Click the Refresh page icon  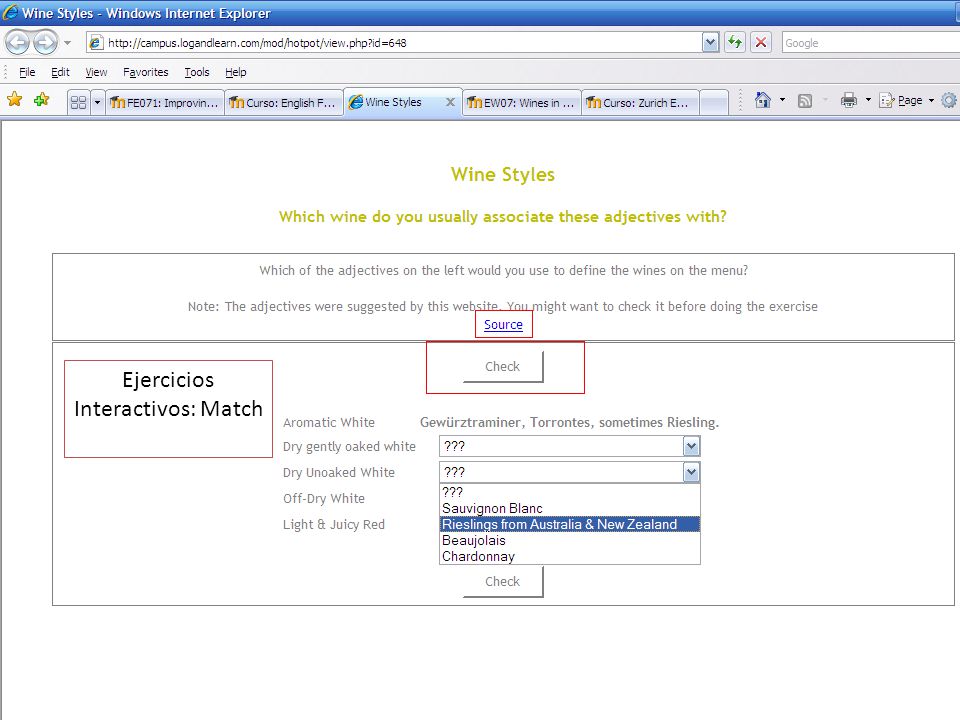coord(735,43)
